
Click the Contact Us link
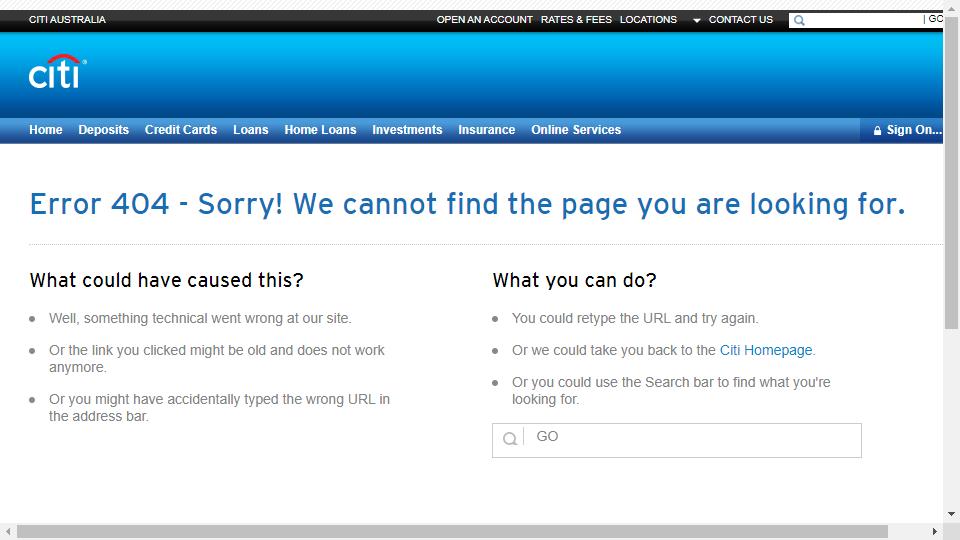pos(741,20)
